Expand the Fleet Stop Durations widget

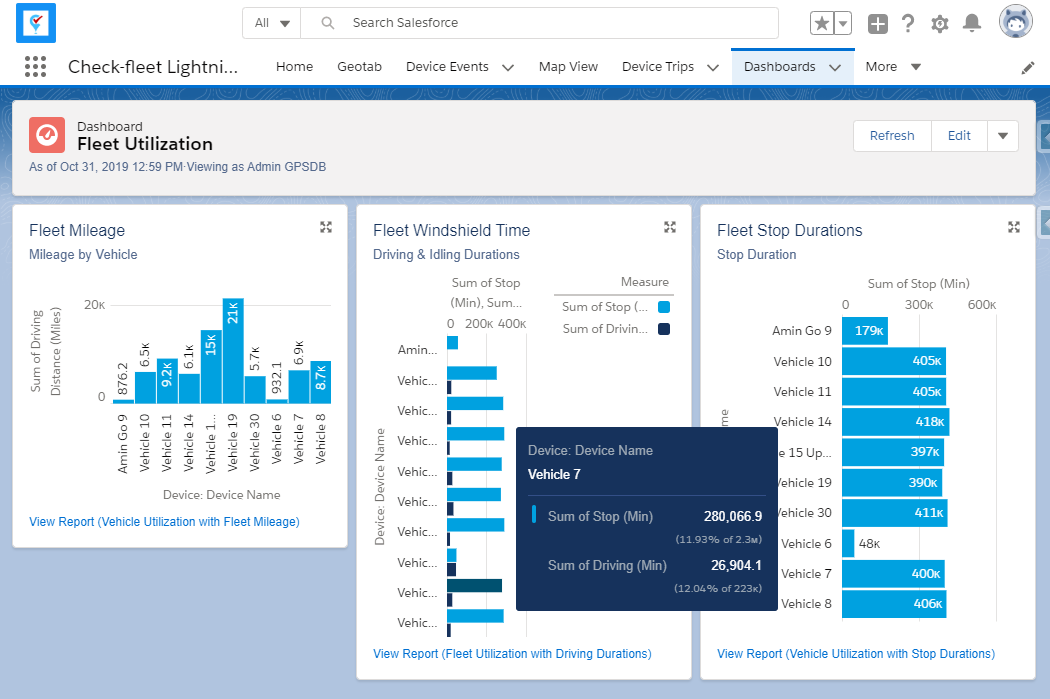coord(1013,227)
